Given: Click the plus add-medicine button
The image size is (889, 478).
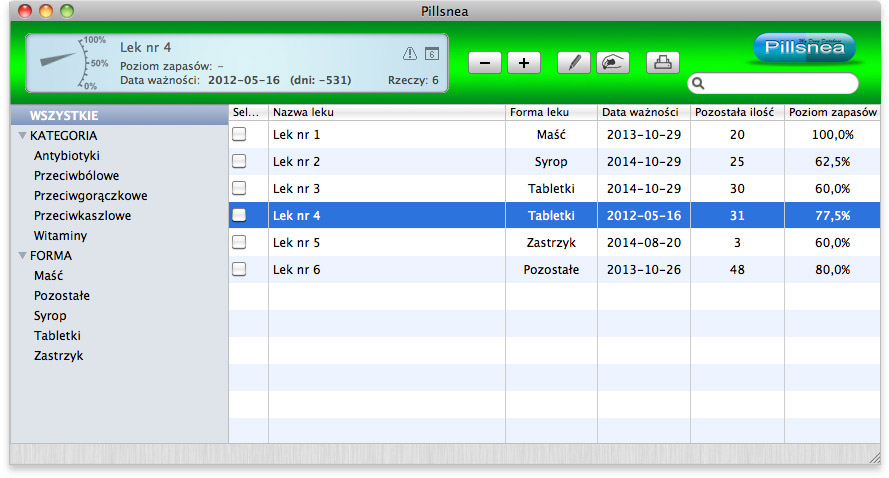Looking at the screenshot, I should [x=524, y=63].
